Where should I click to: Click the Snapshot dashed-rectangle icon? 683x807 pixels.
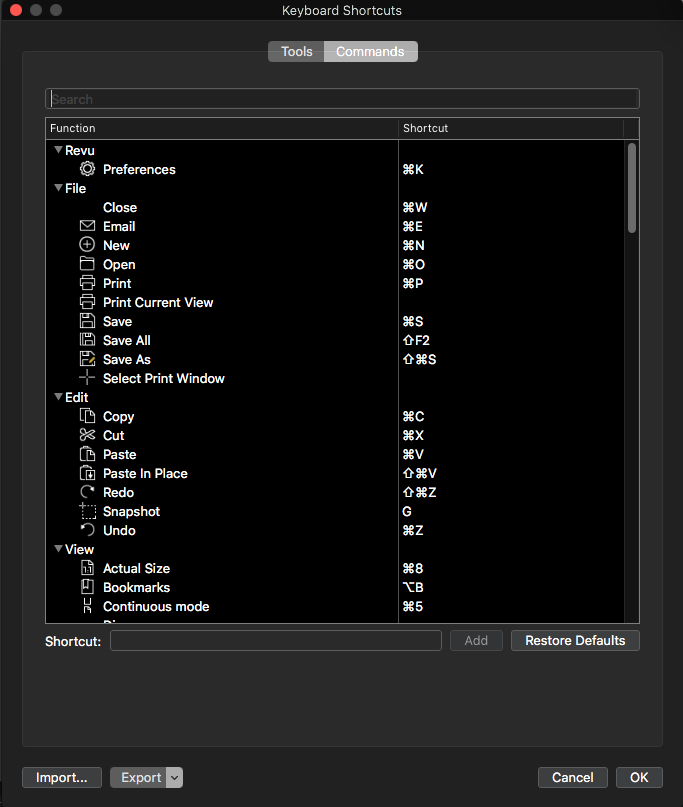(87, 511)
